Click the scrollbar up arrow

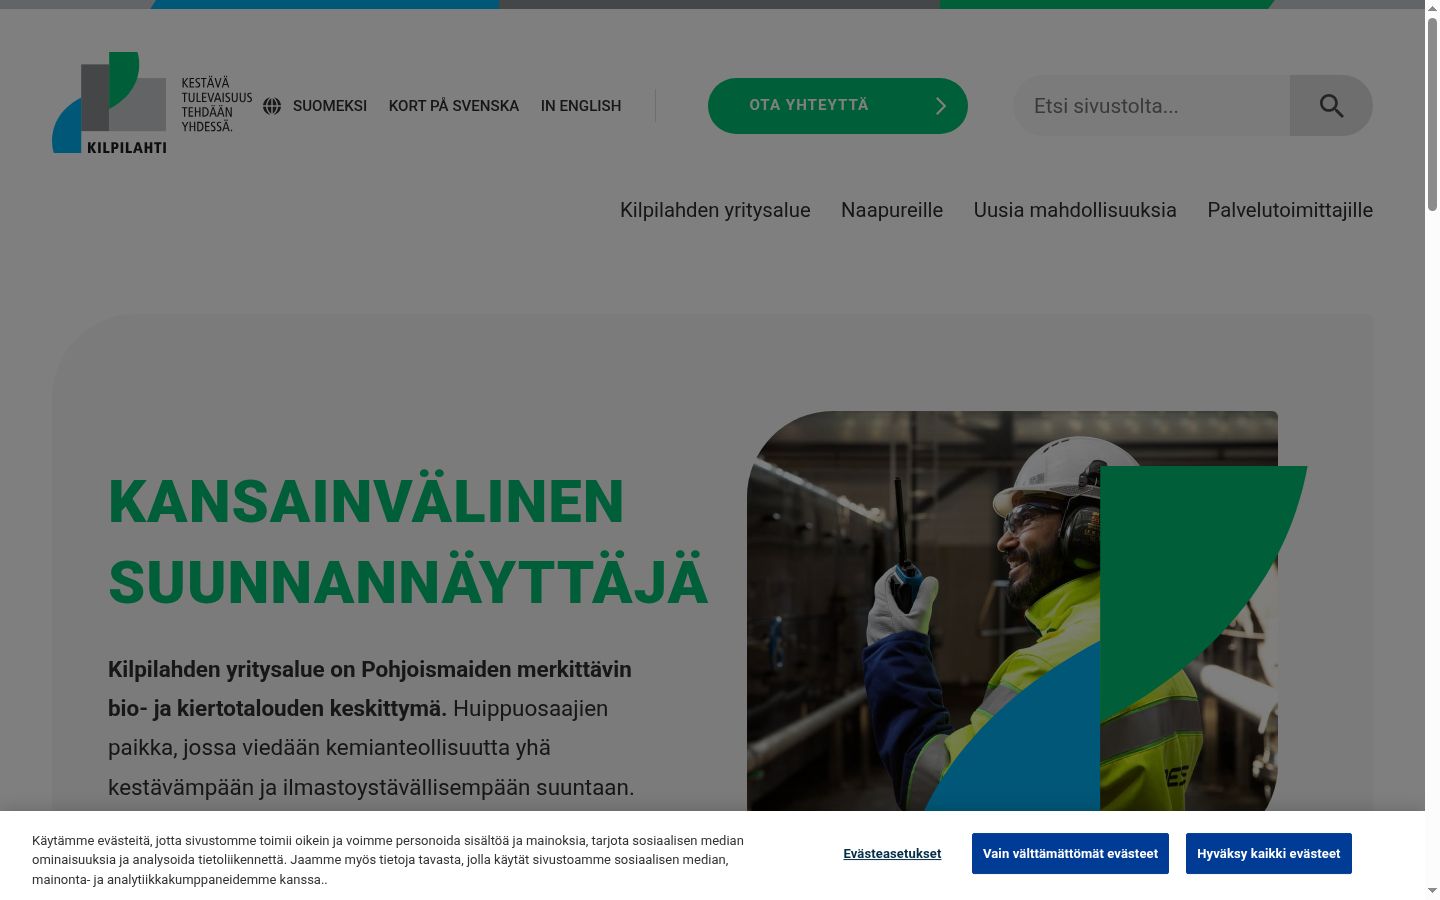click(x=1432, y=7)
